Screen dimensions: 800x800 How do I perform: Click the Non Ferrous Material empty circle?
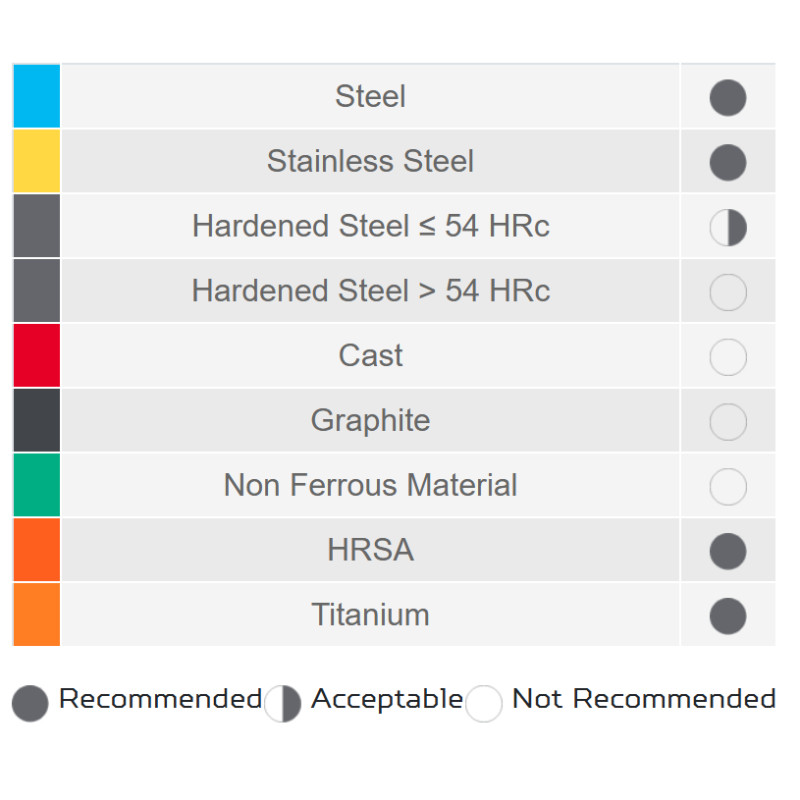pyautogui.click(x=728, y=487)
